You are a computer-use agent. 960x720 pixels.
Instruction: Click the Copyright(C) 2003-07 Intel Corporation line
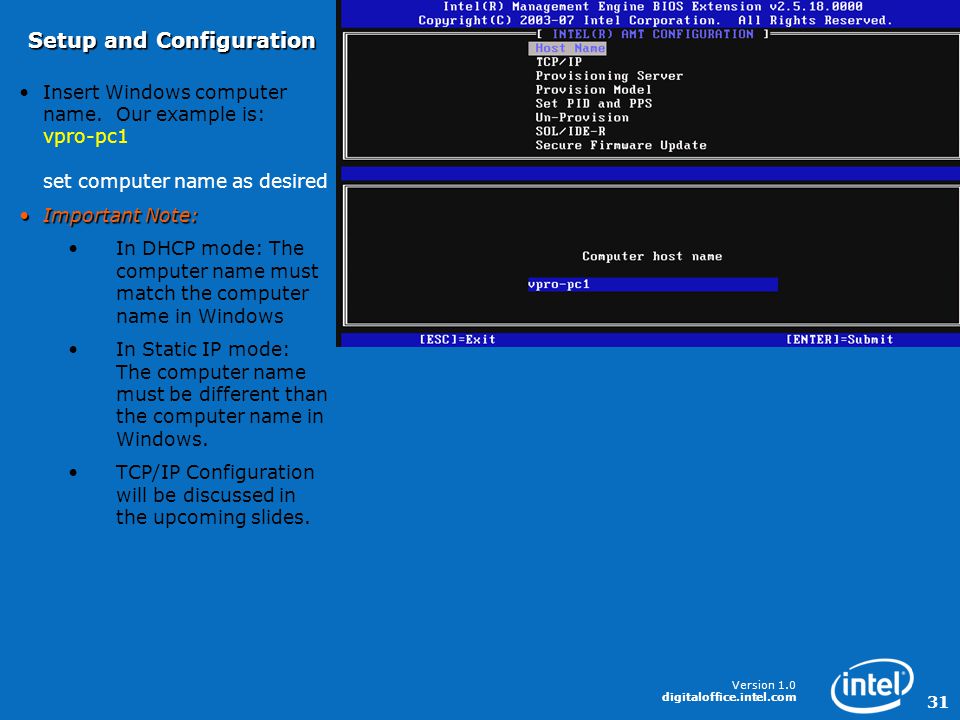(x=655, y=20)
